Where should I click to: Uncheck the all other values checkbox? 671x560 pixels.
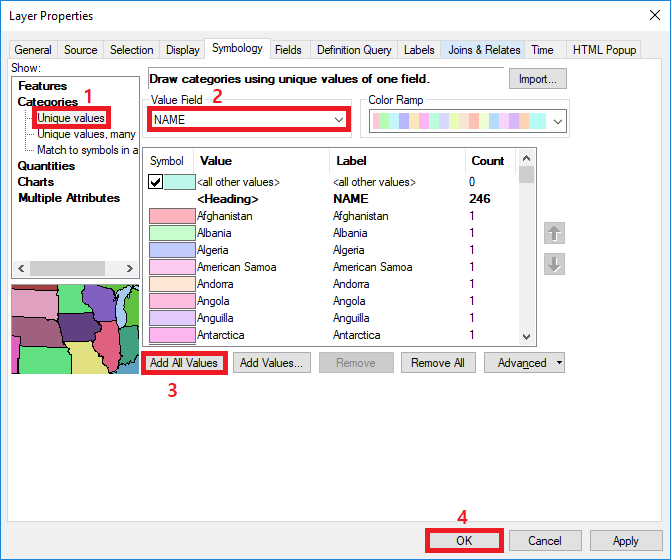(156, 182)
